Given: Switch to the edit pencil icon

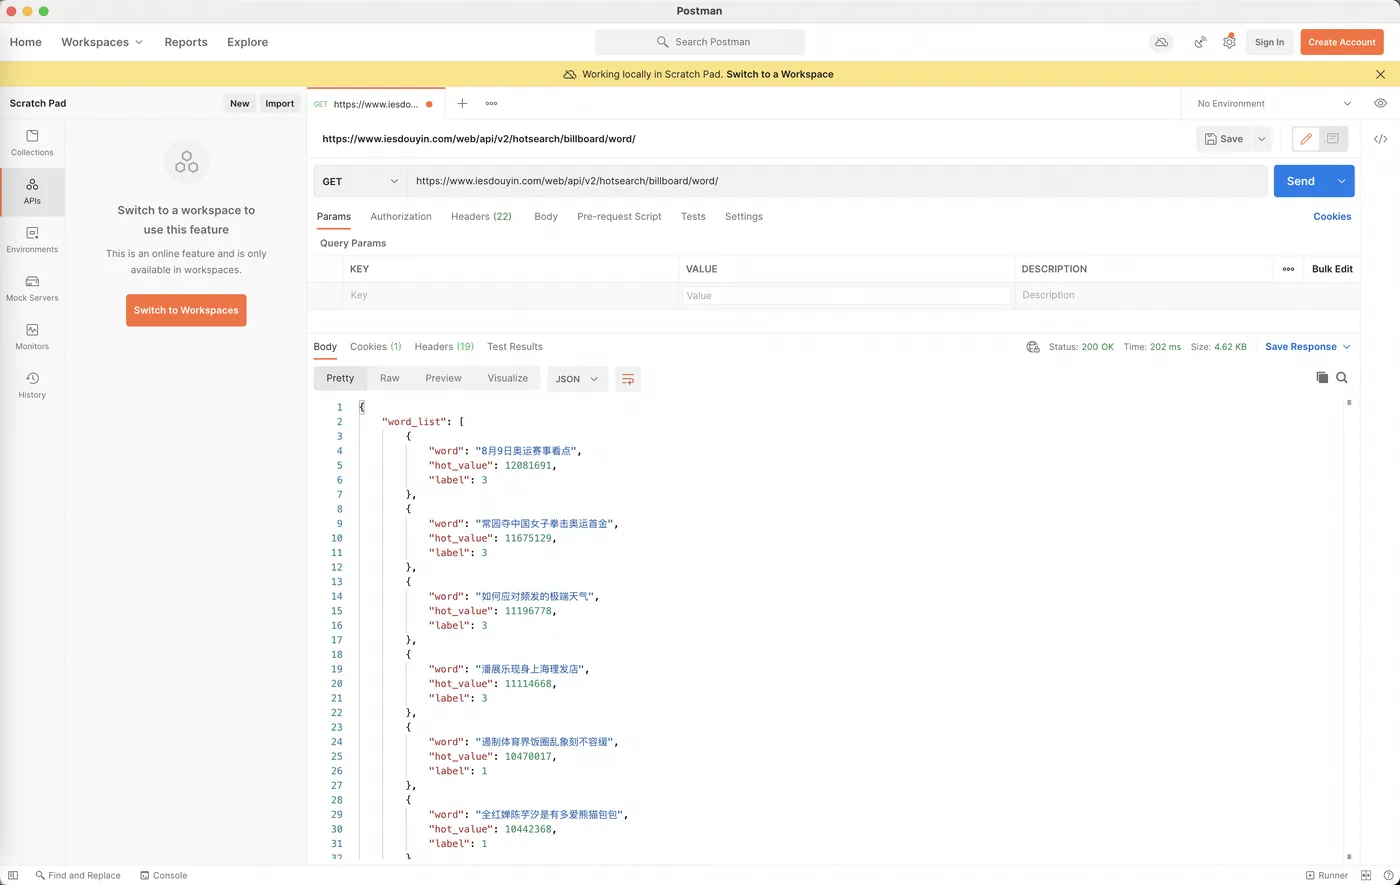Looking at the screenshot, I should 1306,139.
